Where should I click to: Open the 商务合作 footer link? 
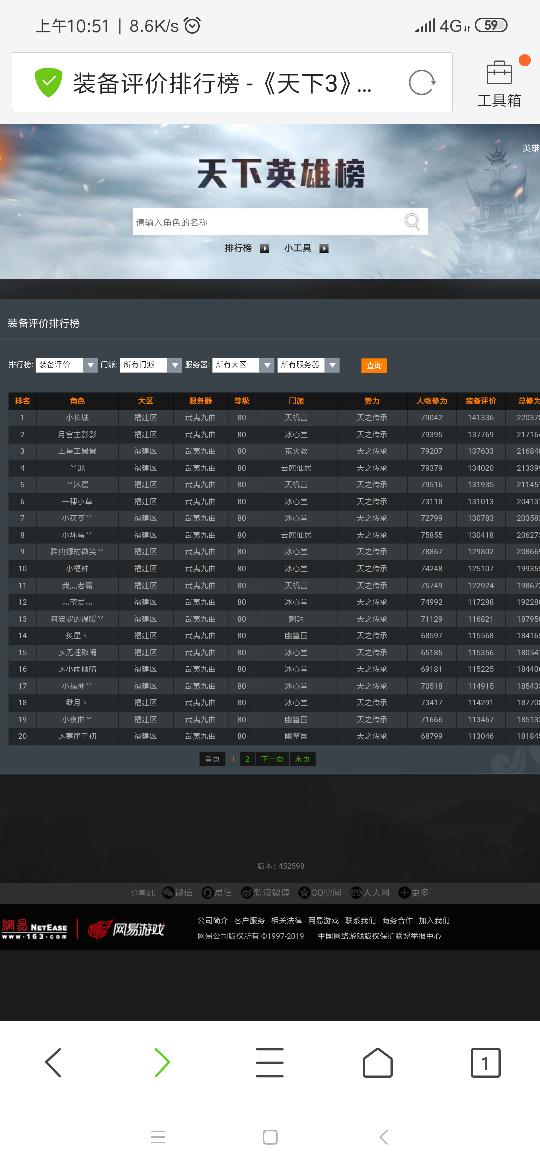click(397, 921)
